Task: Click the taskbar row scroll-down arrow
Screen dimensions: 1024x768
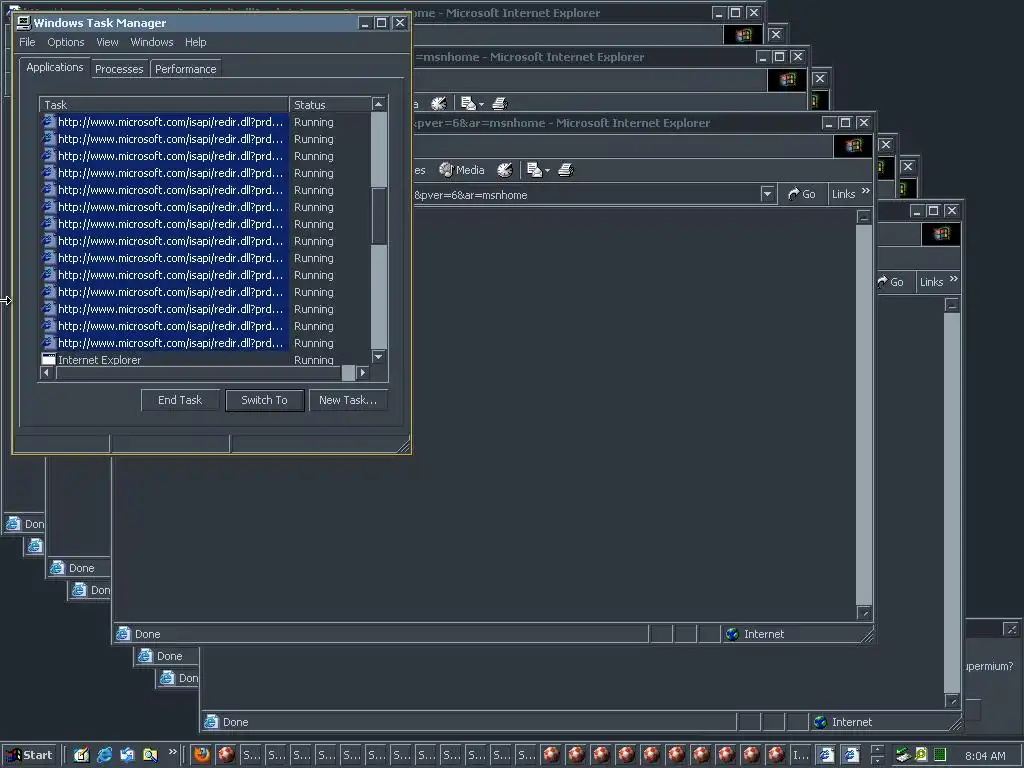Action: point(878,761)
